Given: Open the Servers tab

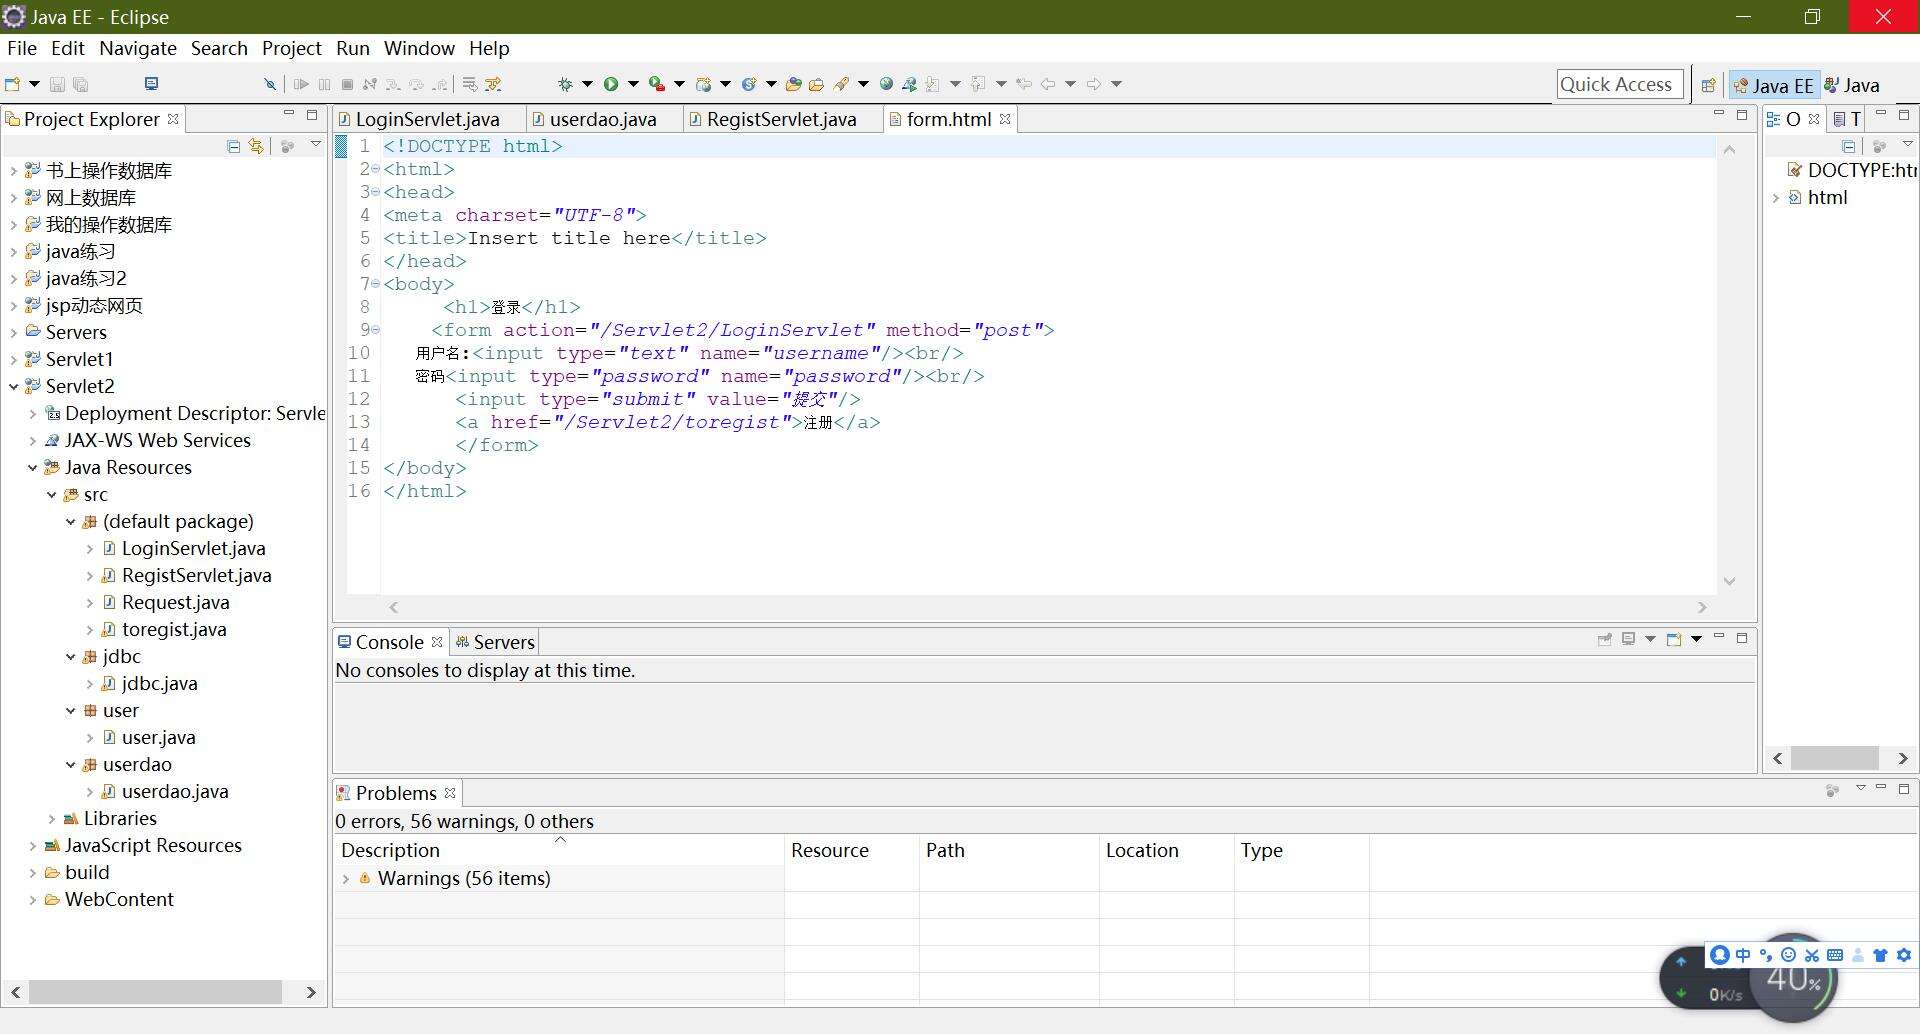Looking at the screenshot, I should tap(503, 642).
